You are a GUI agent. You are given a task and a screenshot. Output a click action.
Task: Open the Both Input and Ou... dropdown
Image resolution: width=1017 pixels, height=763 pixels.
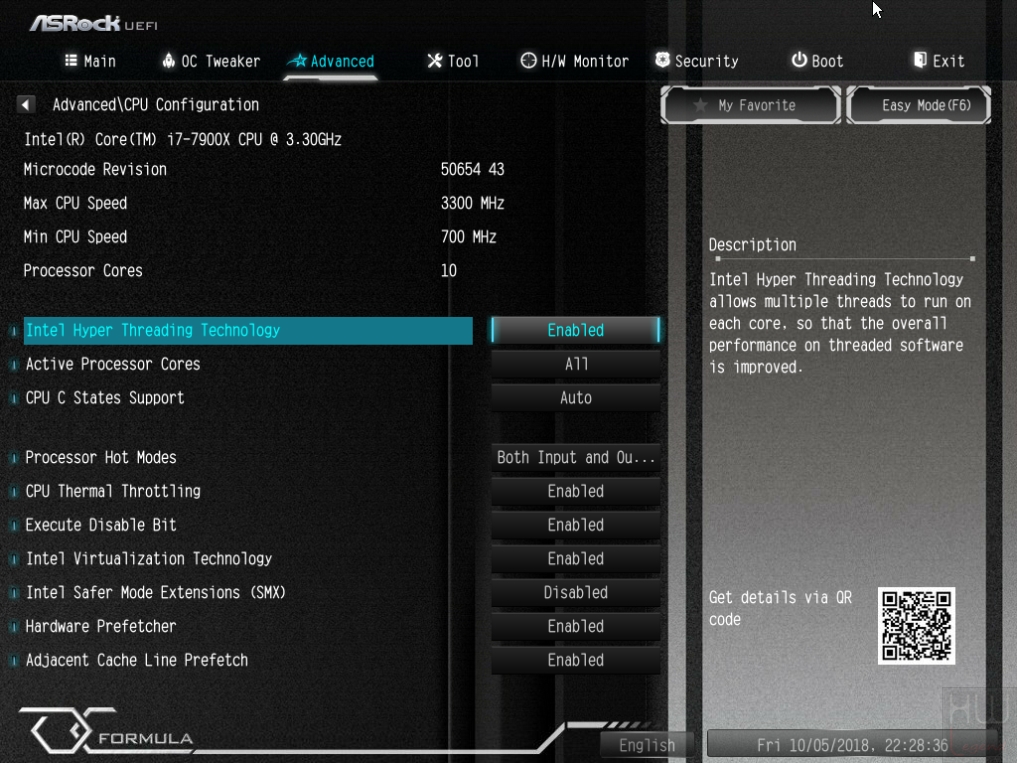575,457
